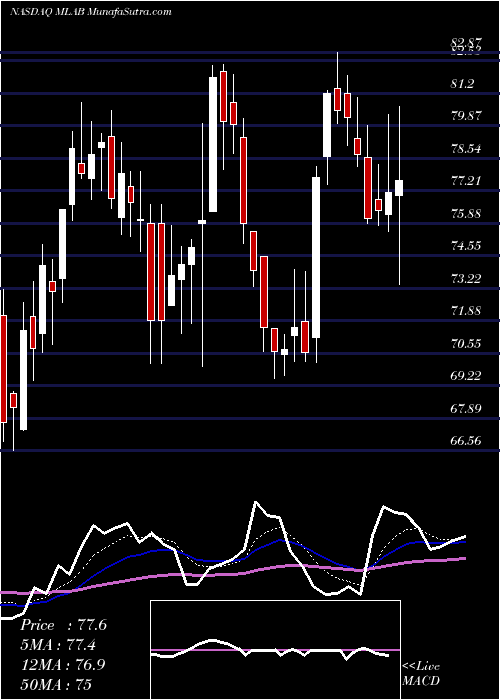The width and height of the screenshot is (500, 700).
Task: Click inside the Live MACD inset chart
Action: (275, 650)
